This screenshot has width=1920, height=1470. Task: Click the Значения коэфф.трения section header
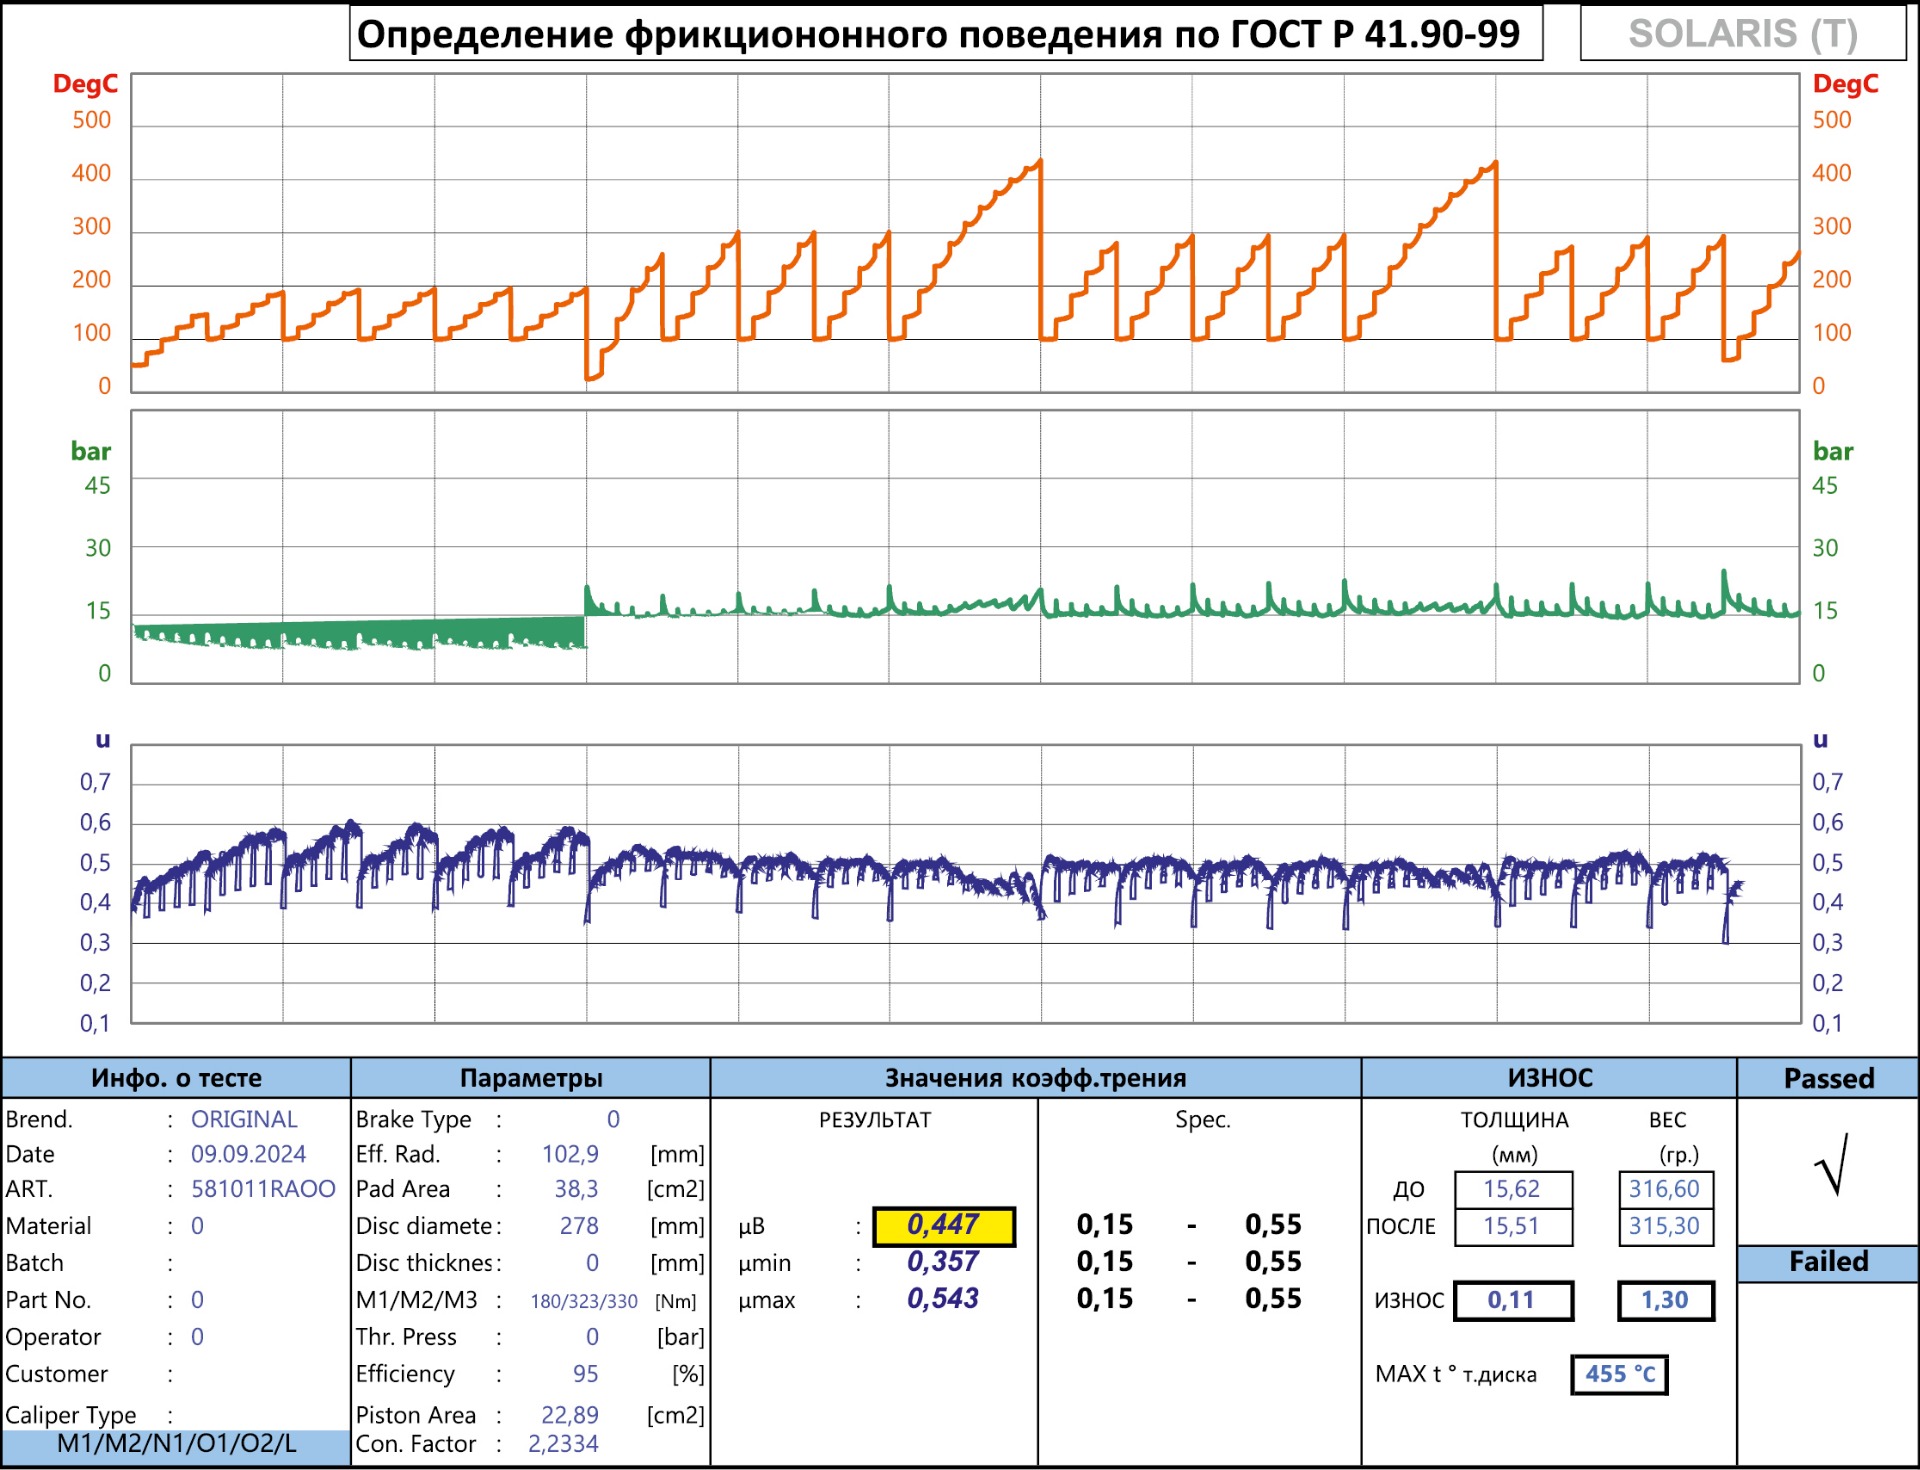(1035, 1078)
